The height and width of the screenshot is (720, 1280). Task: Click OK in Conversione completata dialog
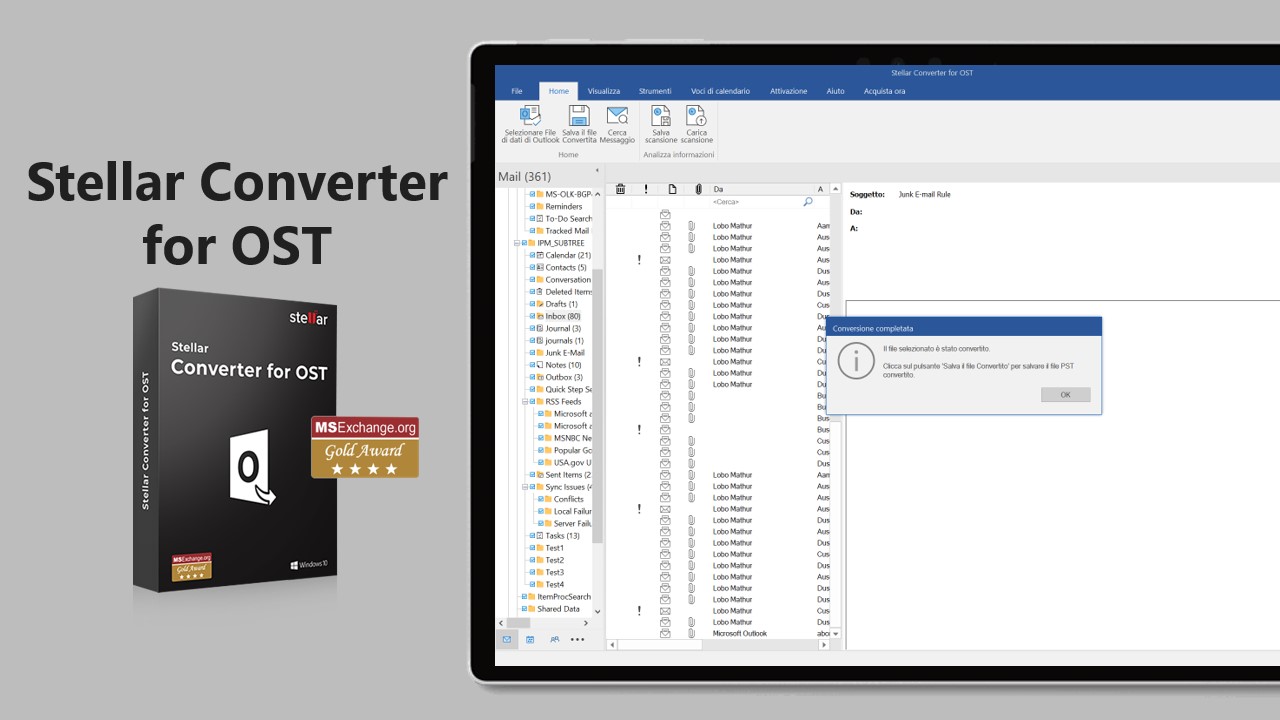coord(1065,395)
